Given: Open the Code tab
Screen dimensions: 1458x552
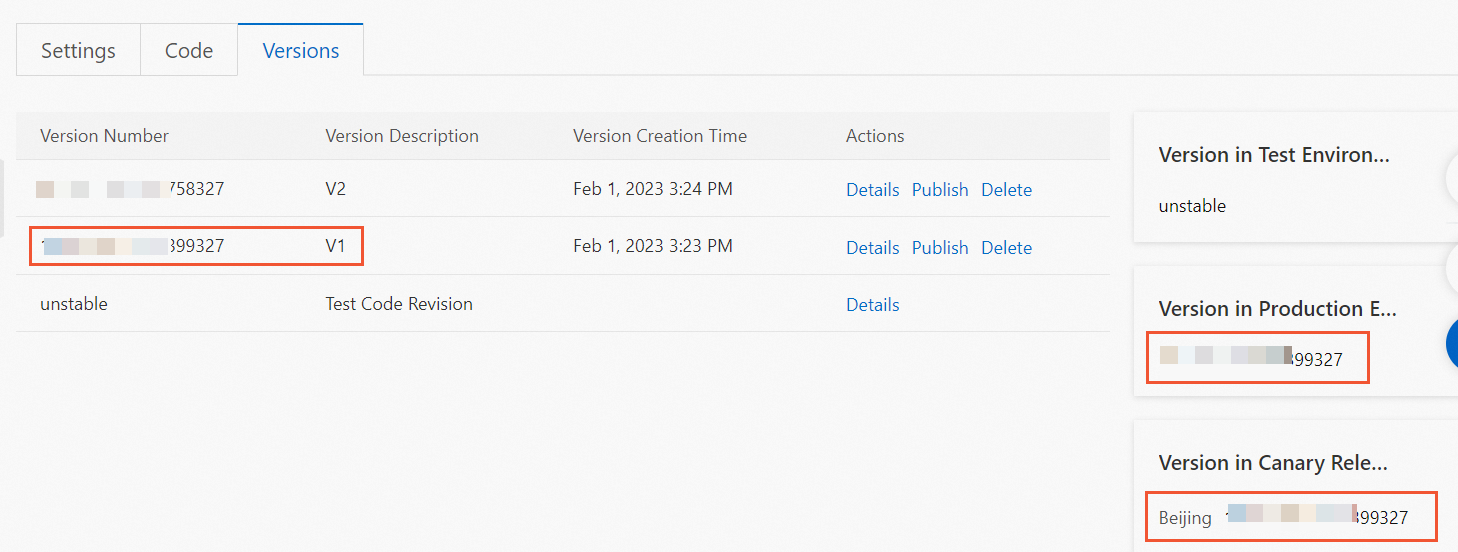Looking at the screenshot, I should tap(189, 51).
